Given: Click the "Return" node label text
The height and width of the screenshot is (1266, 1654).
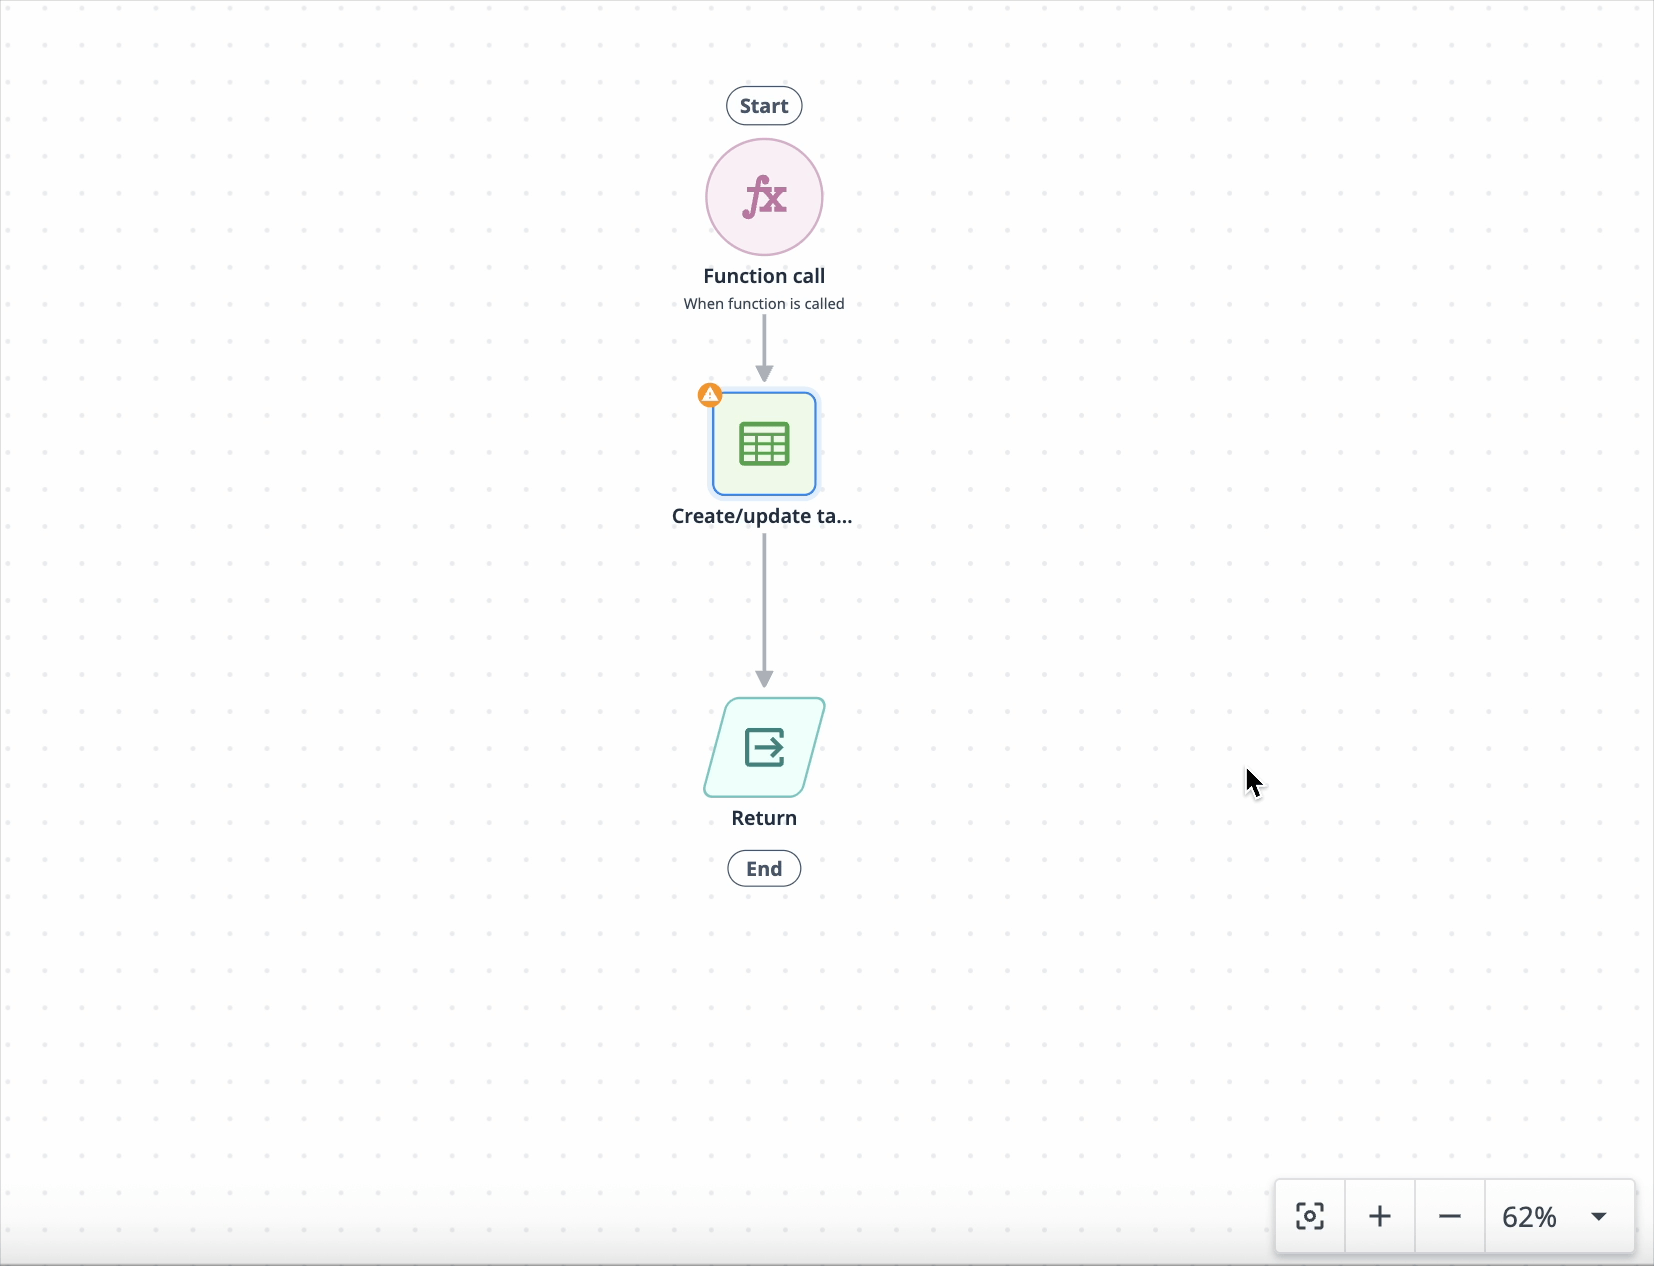Looking at the screenshot, I should (x=764, y=818).
